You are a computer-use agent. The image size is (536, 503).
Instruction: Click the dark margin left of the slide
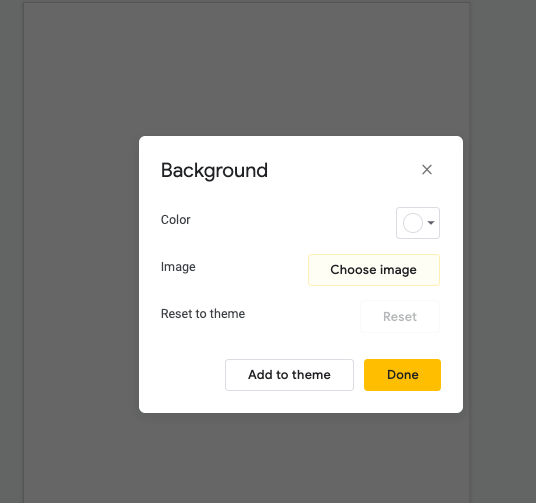click(11, 251)
